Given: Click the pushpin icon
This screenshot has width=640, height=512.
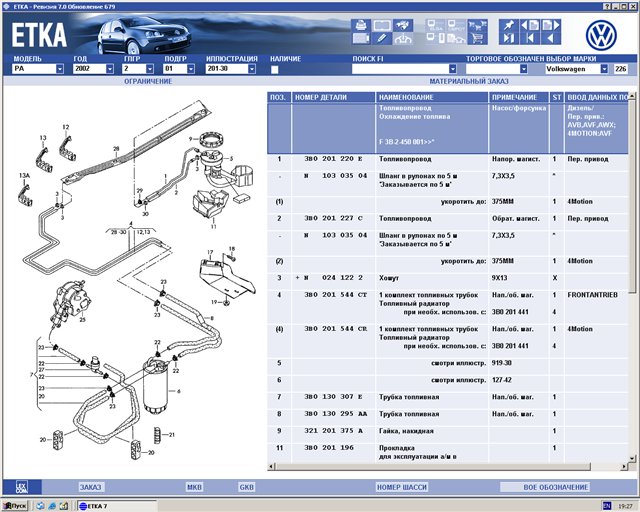Looking at the screenshot, I should coord(509,25).
